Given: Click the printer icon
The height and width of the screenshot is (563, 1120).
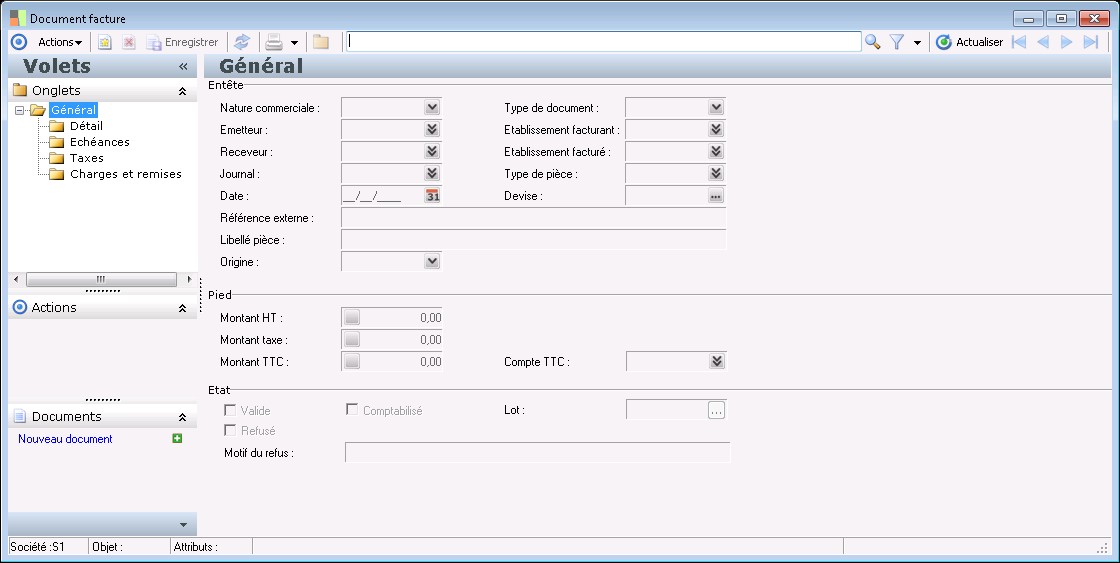Looking at the screenshot, I should pyautogui.click(x=274, y=42).
